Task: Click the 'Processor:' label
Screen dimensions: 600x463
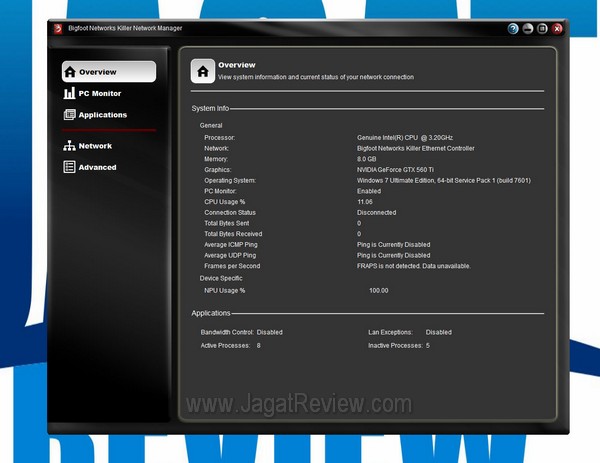Action: pyautogui.click(x=220, y=137)
